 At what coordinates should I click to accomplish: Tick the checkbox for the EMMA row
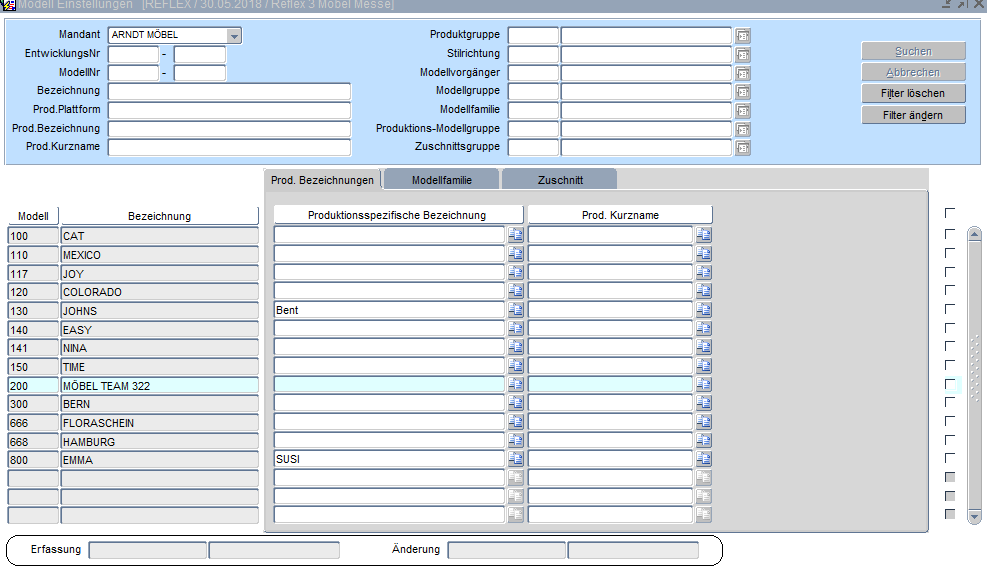[950, 458]
